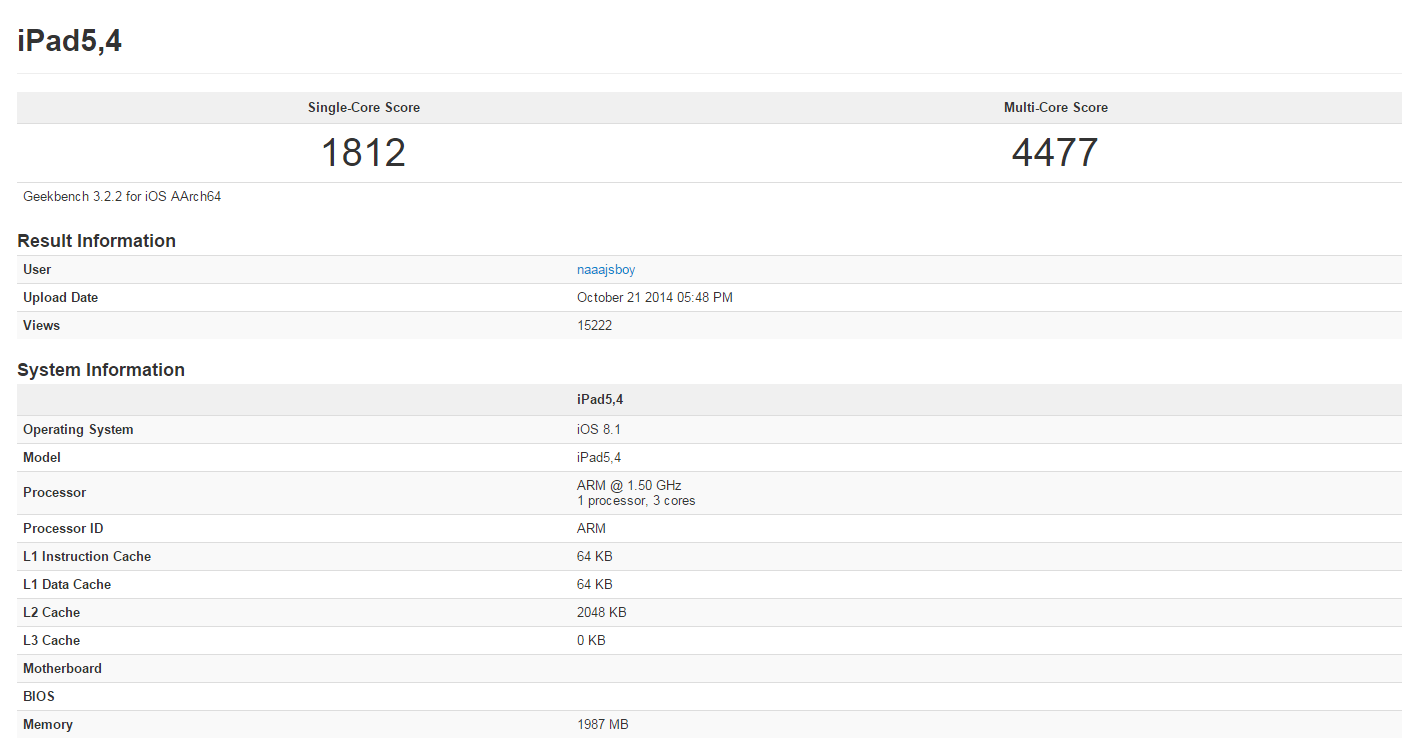Click the System Information section heading
The image size is (1416, 756).
tap(101, 370)
